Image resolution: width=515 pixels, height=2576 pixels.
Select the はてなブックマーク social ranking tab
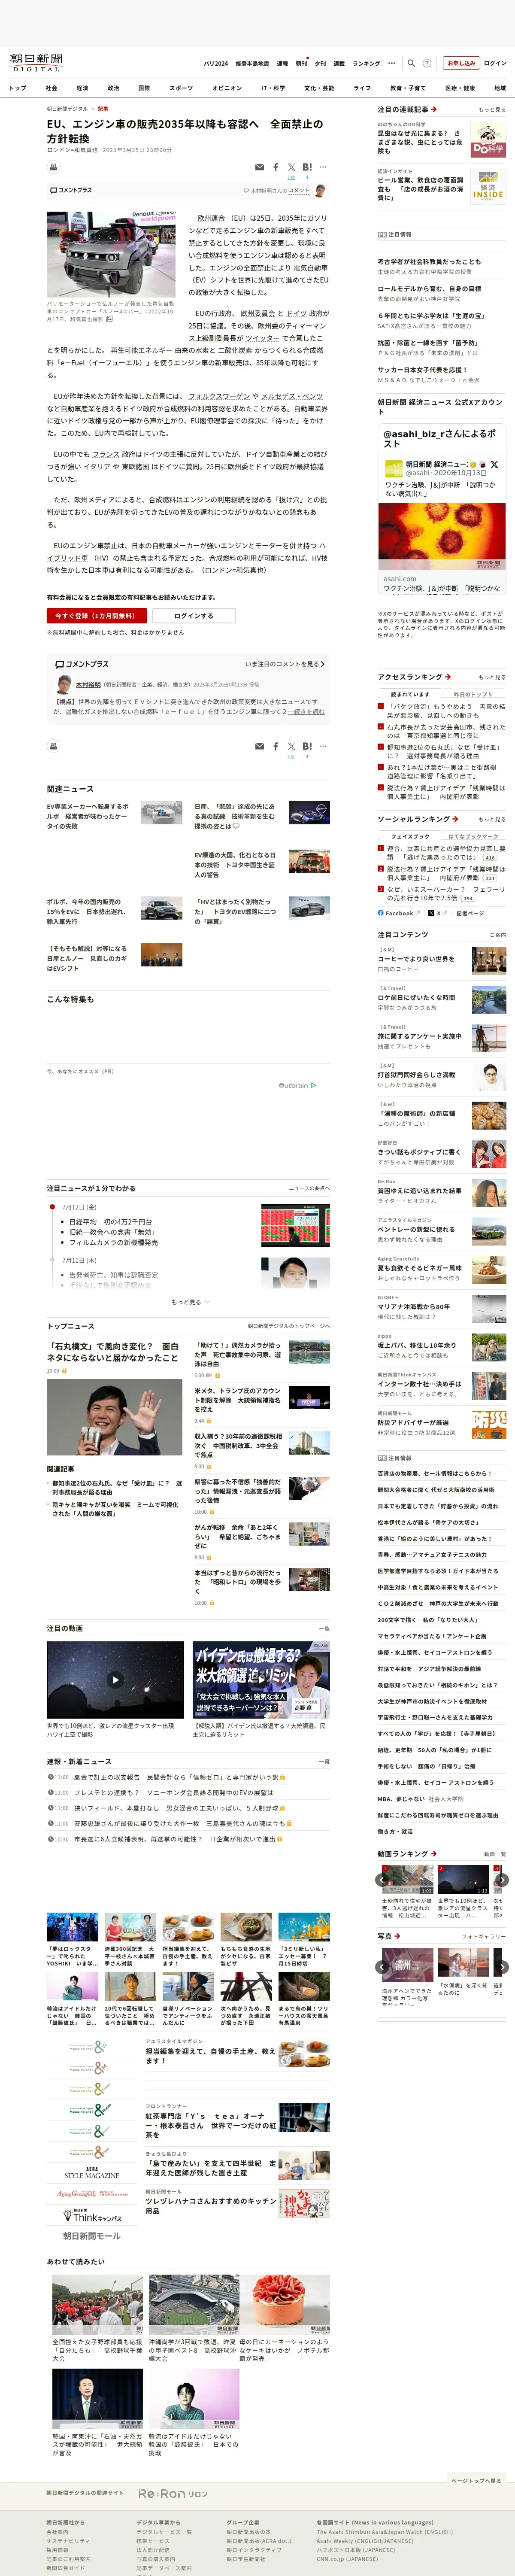(472, 836)
